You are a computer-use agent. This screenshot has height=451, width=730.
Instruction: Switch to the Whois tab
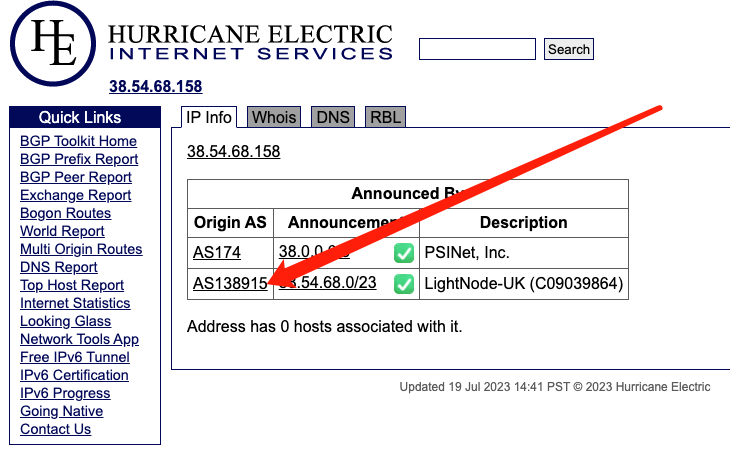tap(274, 117)
